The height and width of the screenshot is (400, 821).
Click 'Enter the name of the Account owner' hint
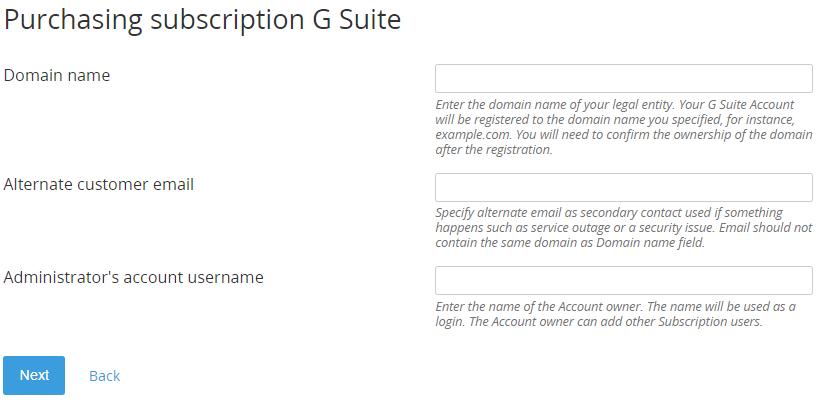(x=540, y=306)
